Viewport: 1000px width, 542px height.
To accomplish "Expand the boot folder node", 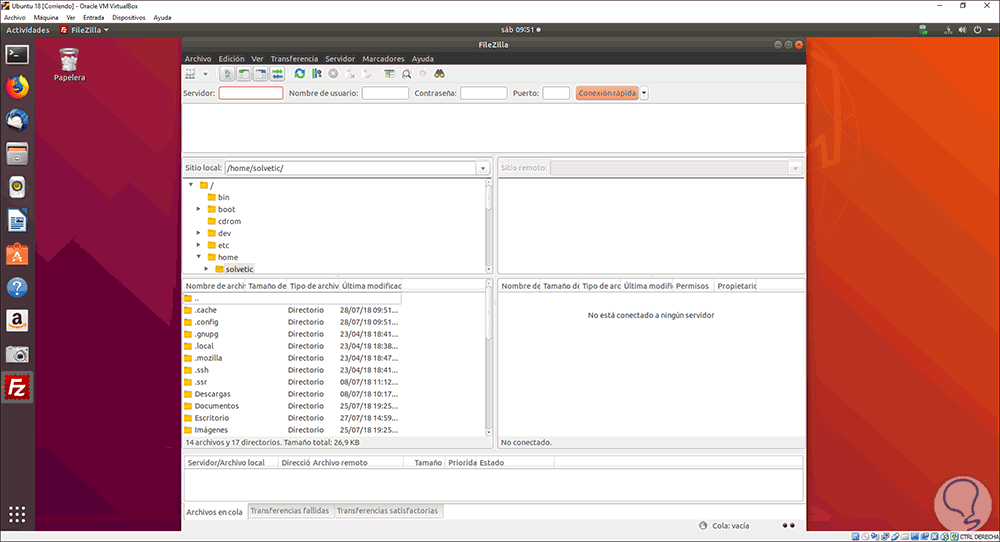I will pos(198,209).
